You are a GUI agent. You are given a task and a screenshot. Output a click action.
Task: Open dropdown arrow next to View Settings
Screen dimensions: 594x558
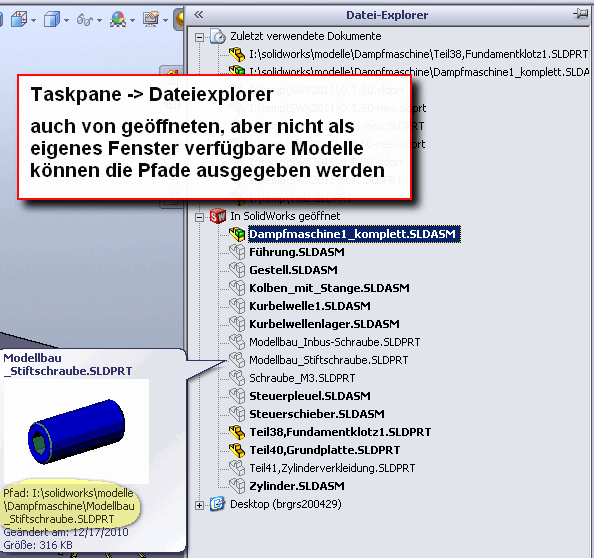tap(165, 20)
